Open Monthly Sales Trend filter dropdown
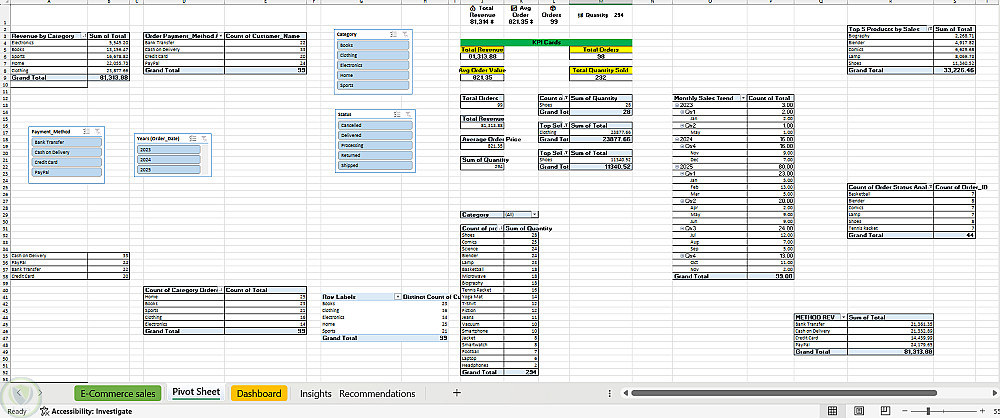Viewport: 1000px width, 418px height. [x=744, y=98]
